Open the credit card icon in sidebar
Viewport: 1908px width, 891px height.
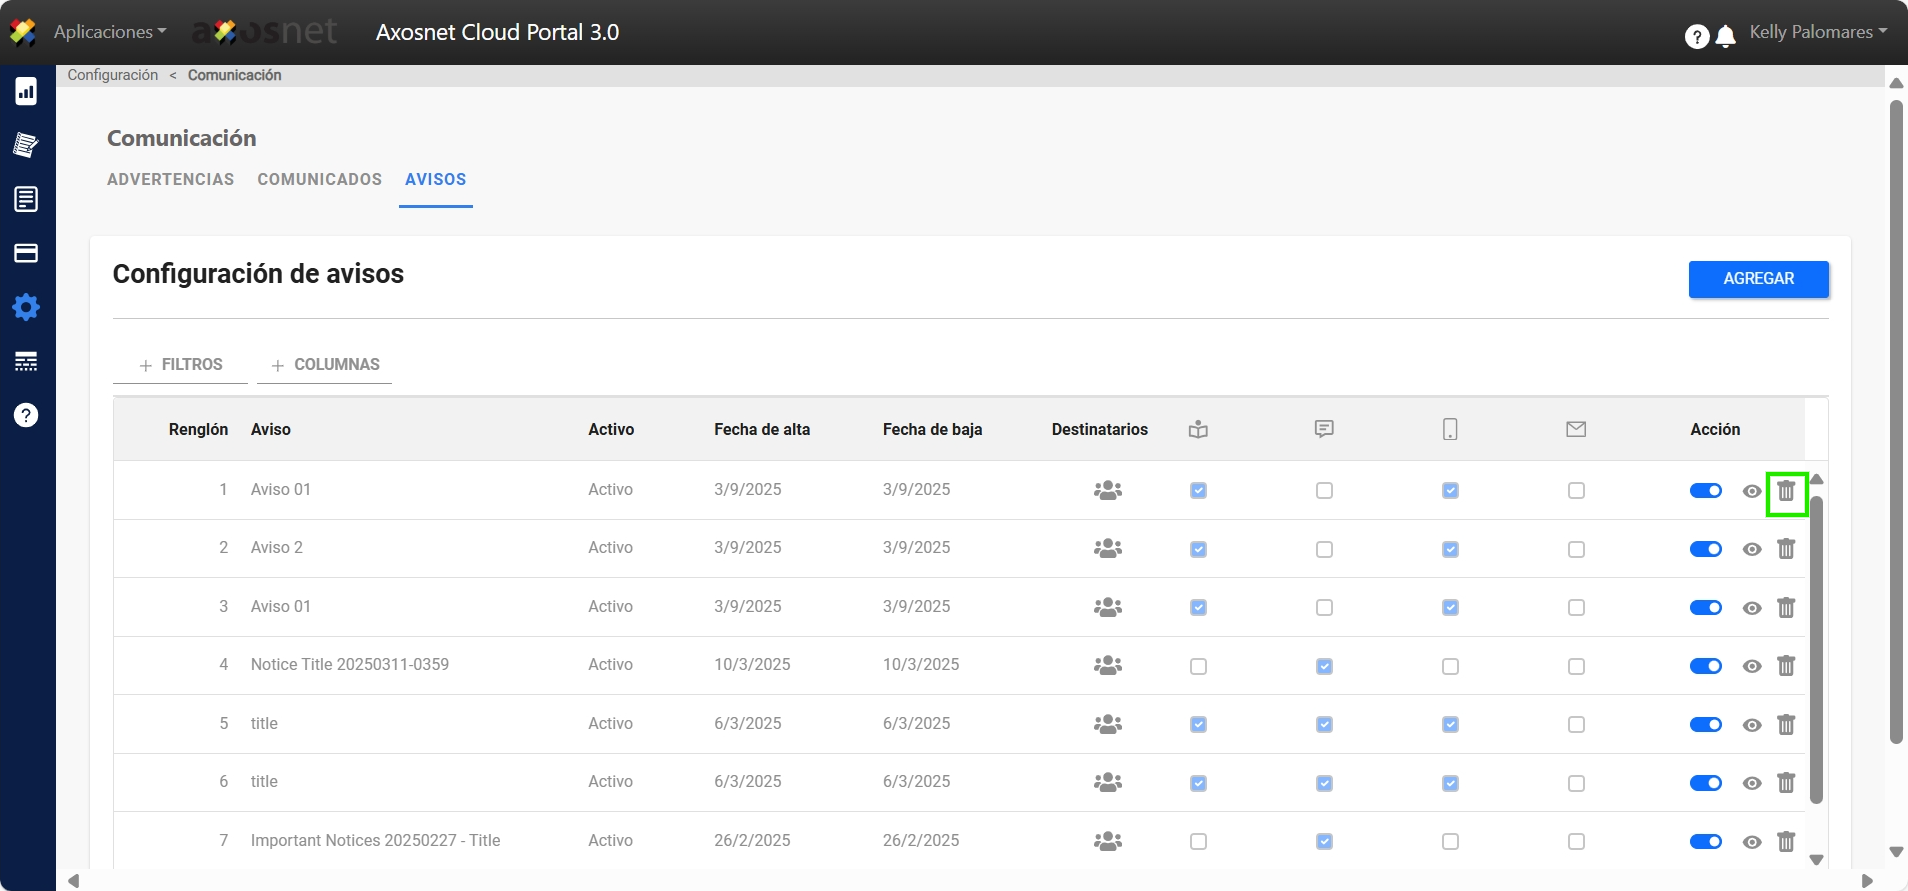click(x=26, y=253)
